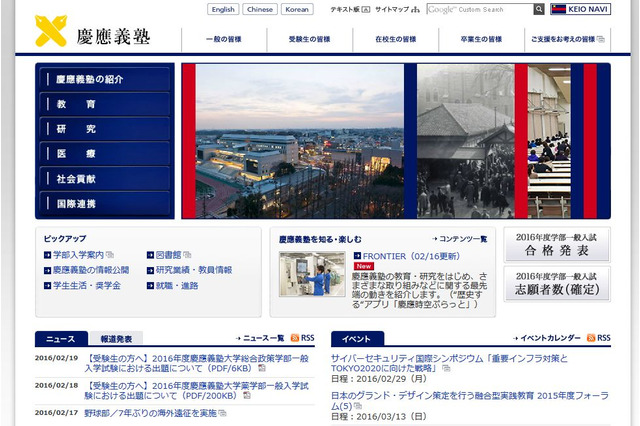640x426 pixels.
Task: Click the arrow icon beside 研究業績・教員情報
Action: coord(150,270)
